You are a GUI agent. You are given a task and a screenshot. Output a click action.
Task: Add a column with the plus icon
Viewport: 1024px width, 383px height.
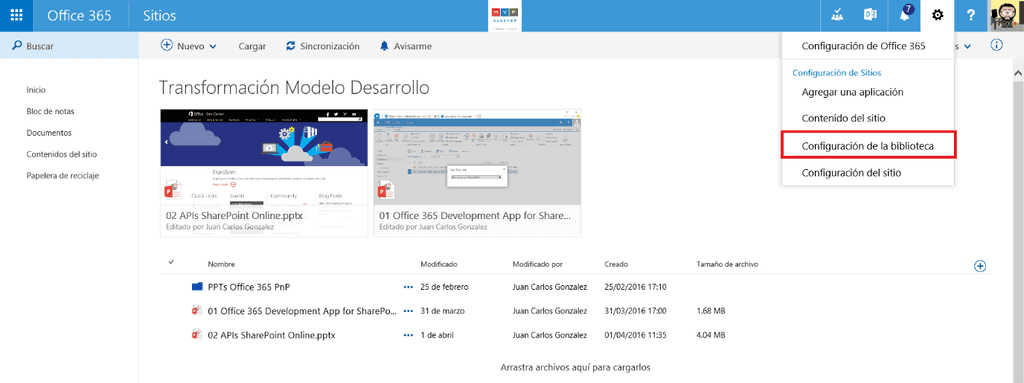[980, 266]
